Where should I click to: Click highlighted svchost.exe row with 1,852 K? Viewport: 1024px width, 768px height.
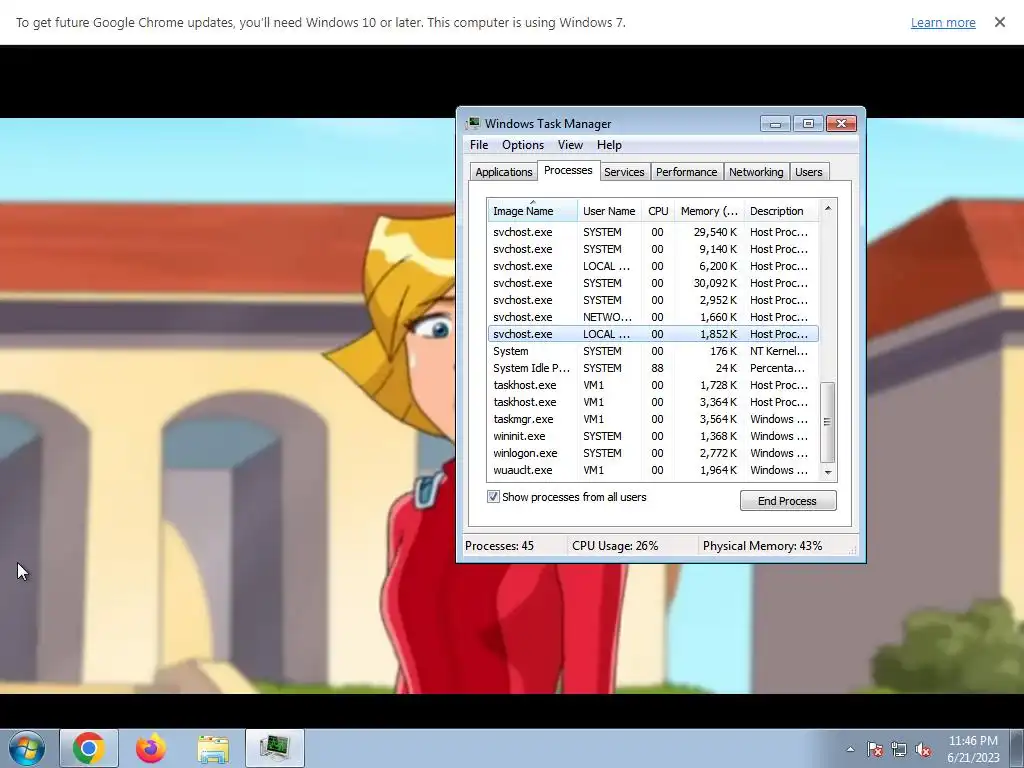click(653, 334)
